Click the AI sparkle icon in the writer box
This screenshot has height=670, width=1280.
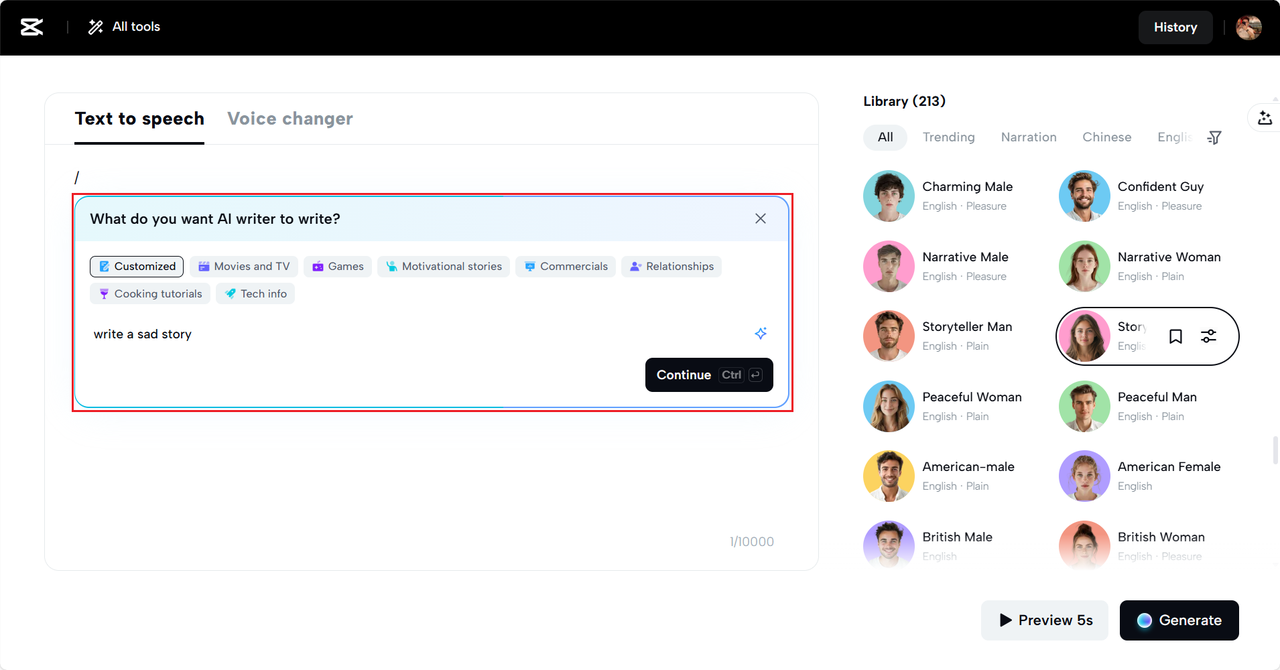(x=761, y=333)
